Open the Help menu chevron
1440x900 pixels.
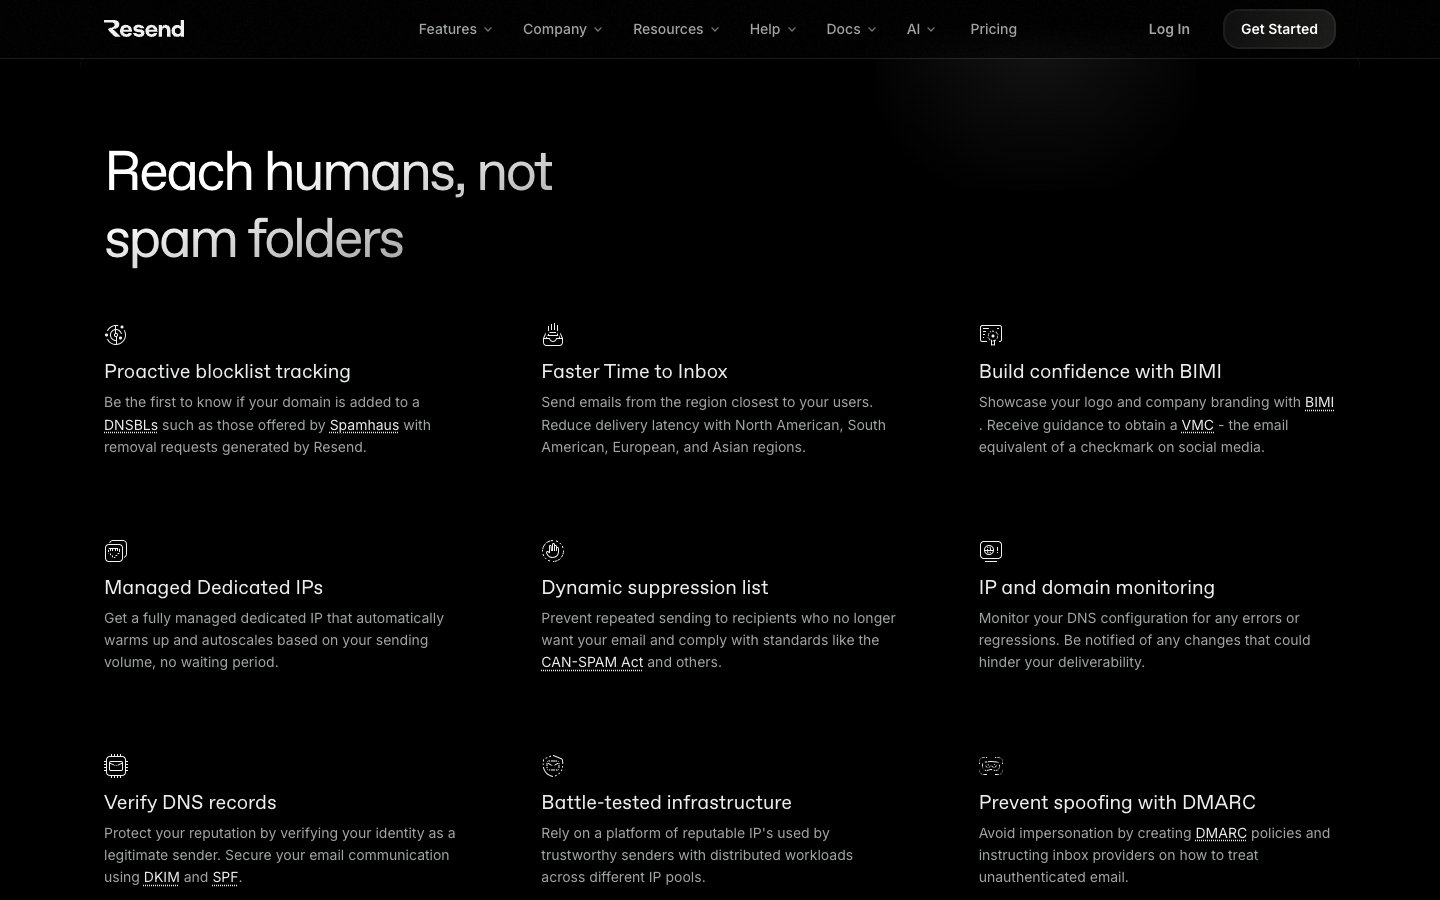792,29
